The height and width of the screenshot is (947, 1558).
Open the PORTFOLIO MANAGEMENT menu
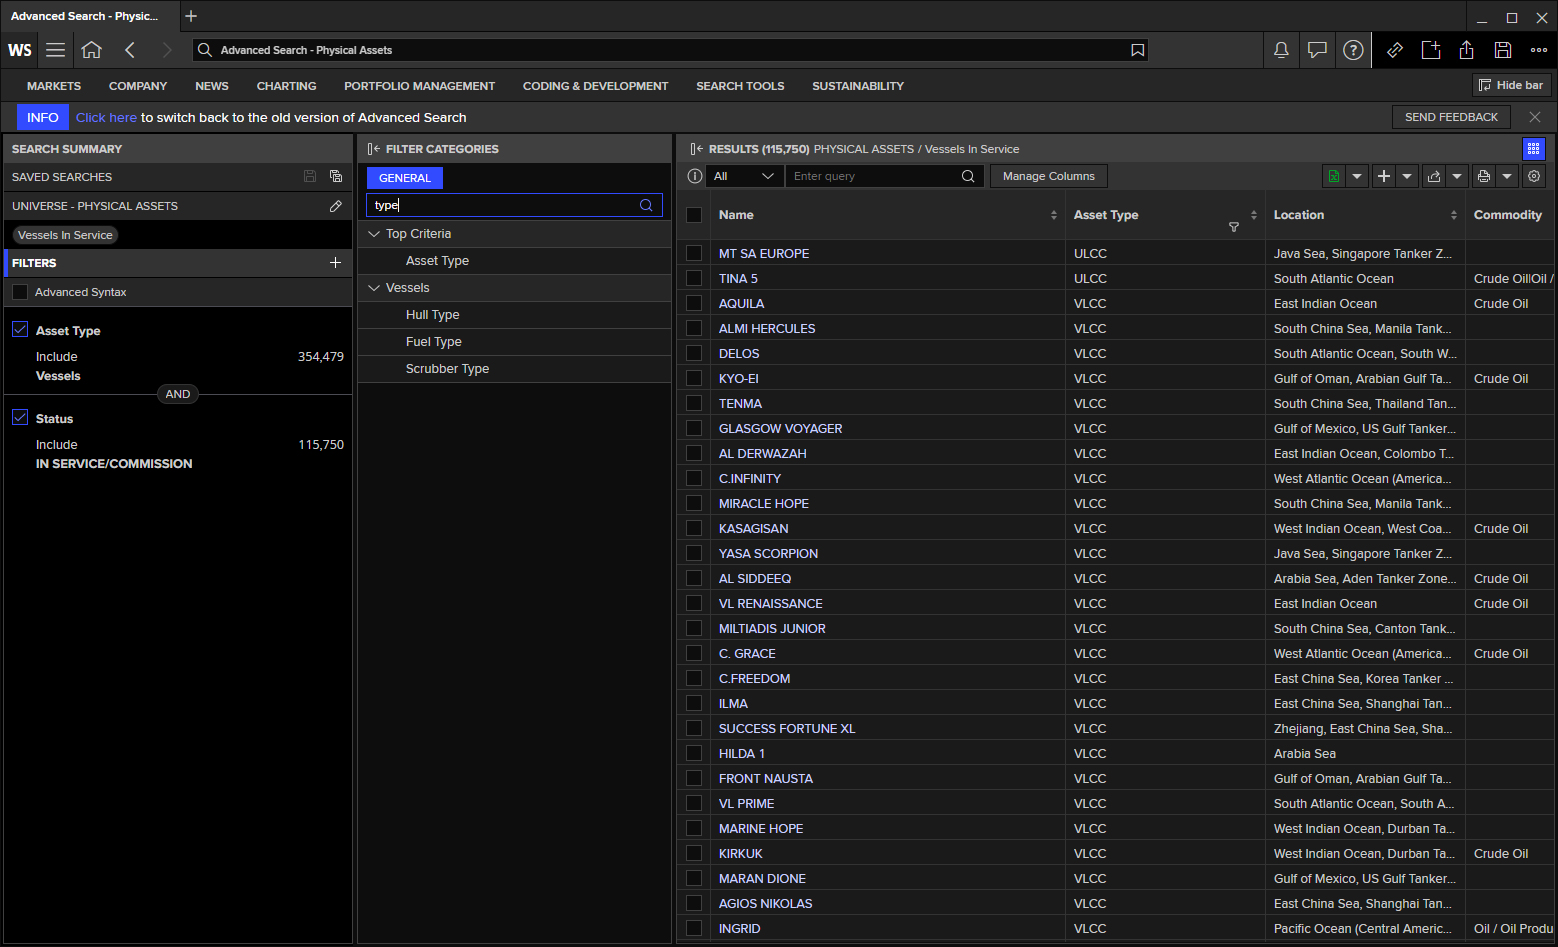coord(420,86)
